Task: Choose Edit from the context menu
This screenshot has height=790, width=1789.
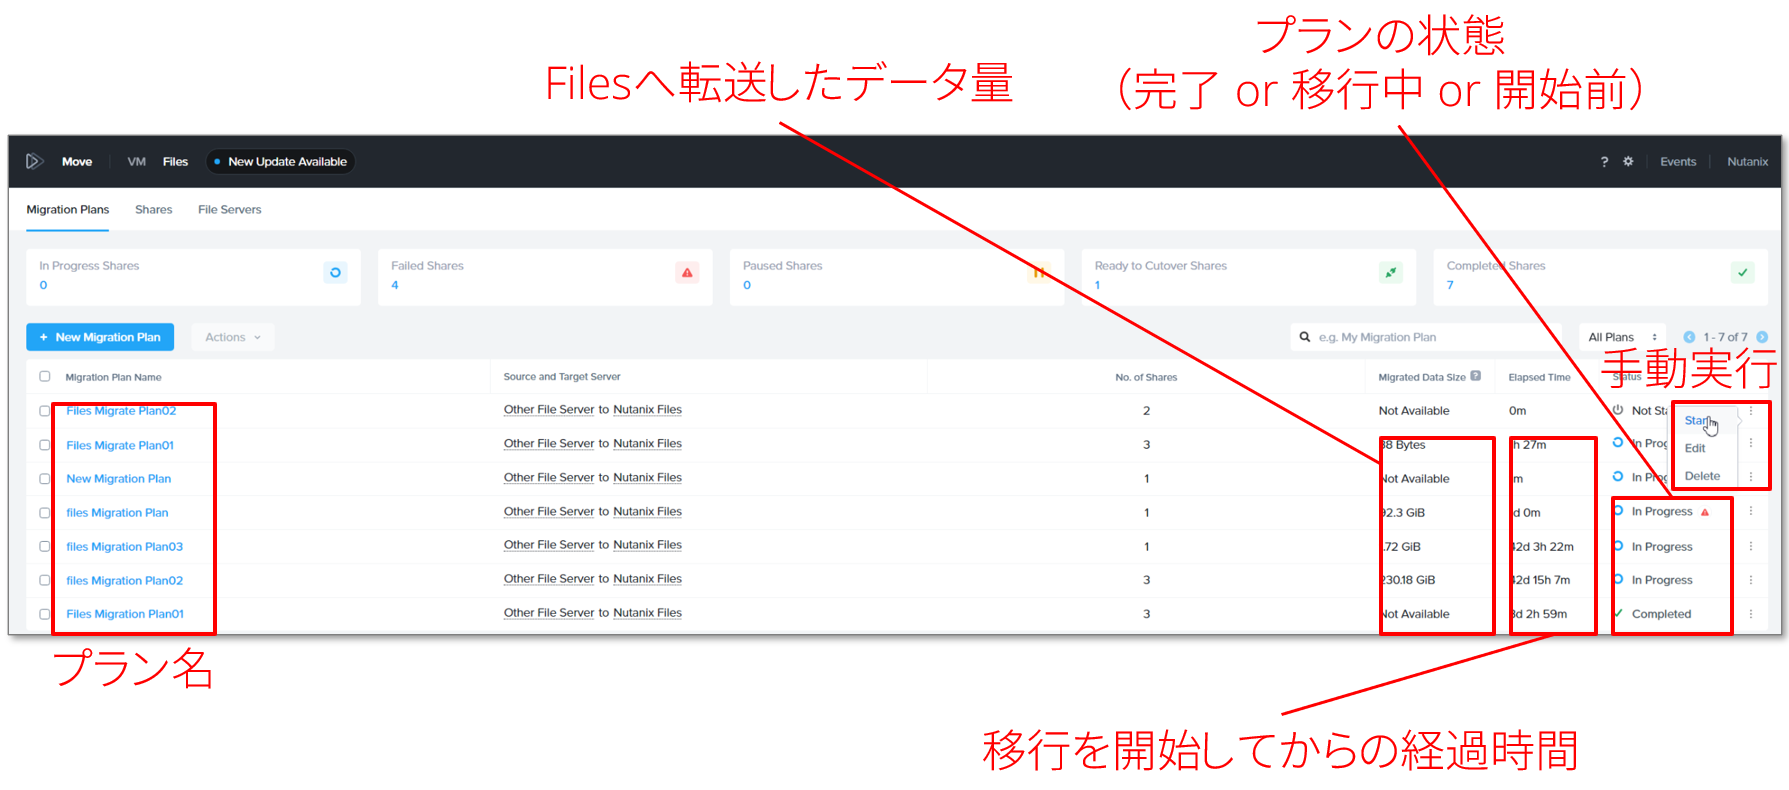Action: [x=1695, y=448]
